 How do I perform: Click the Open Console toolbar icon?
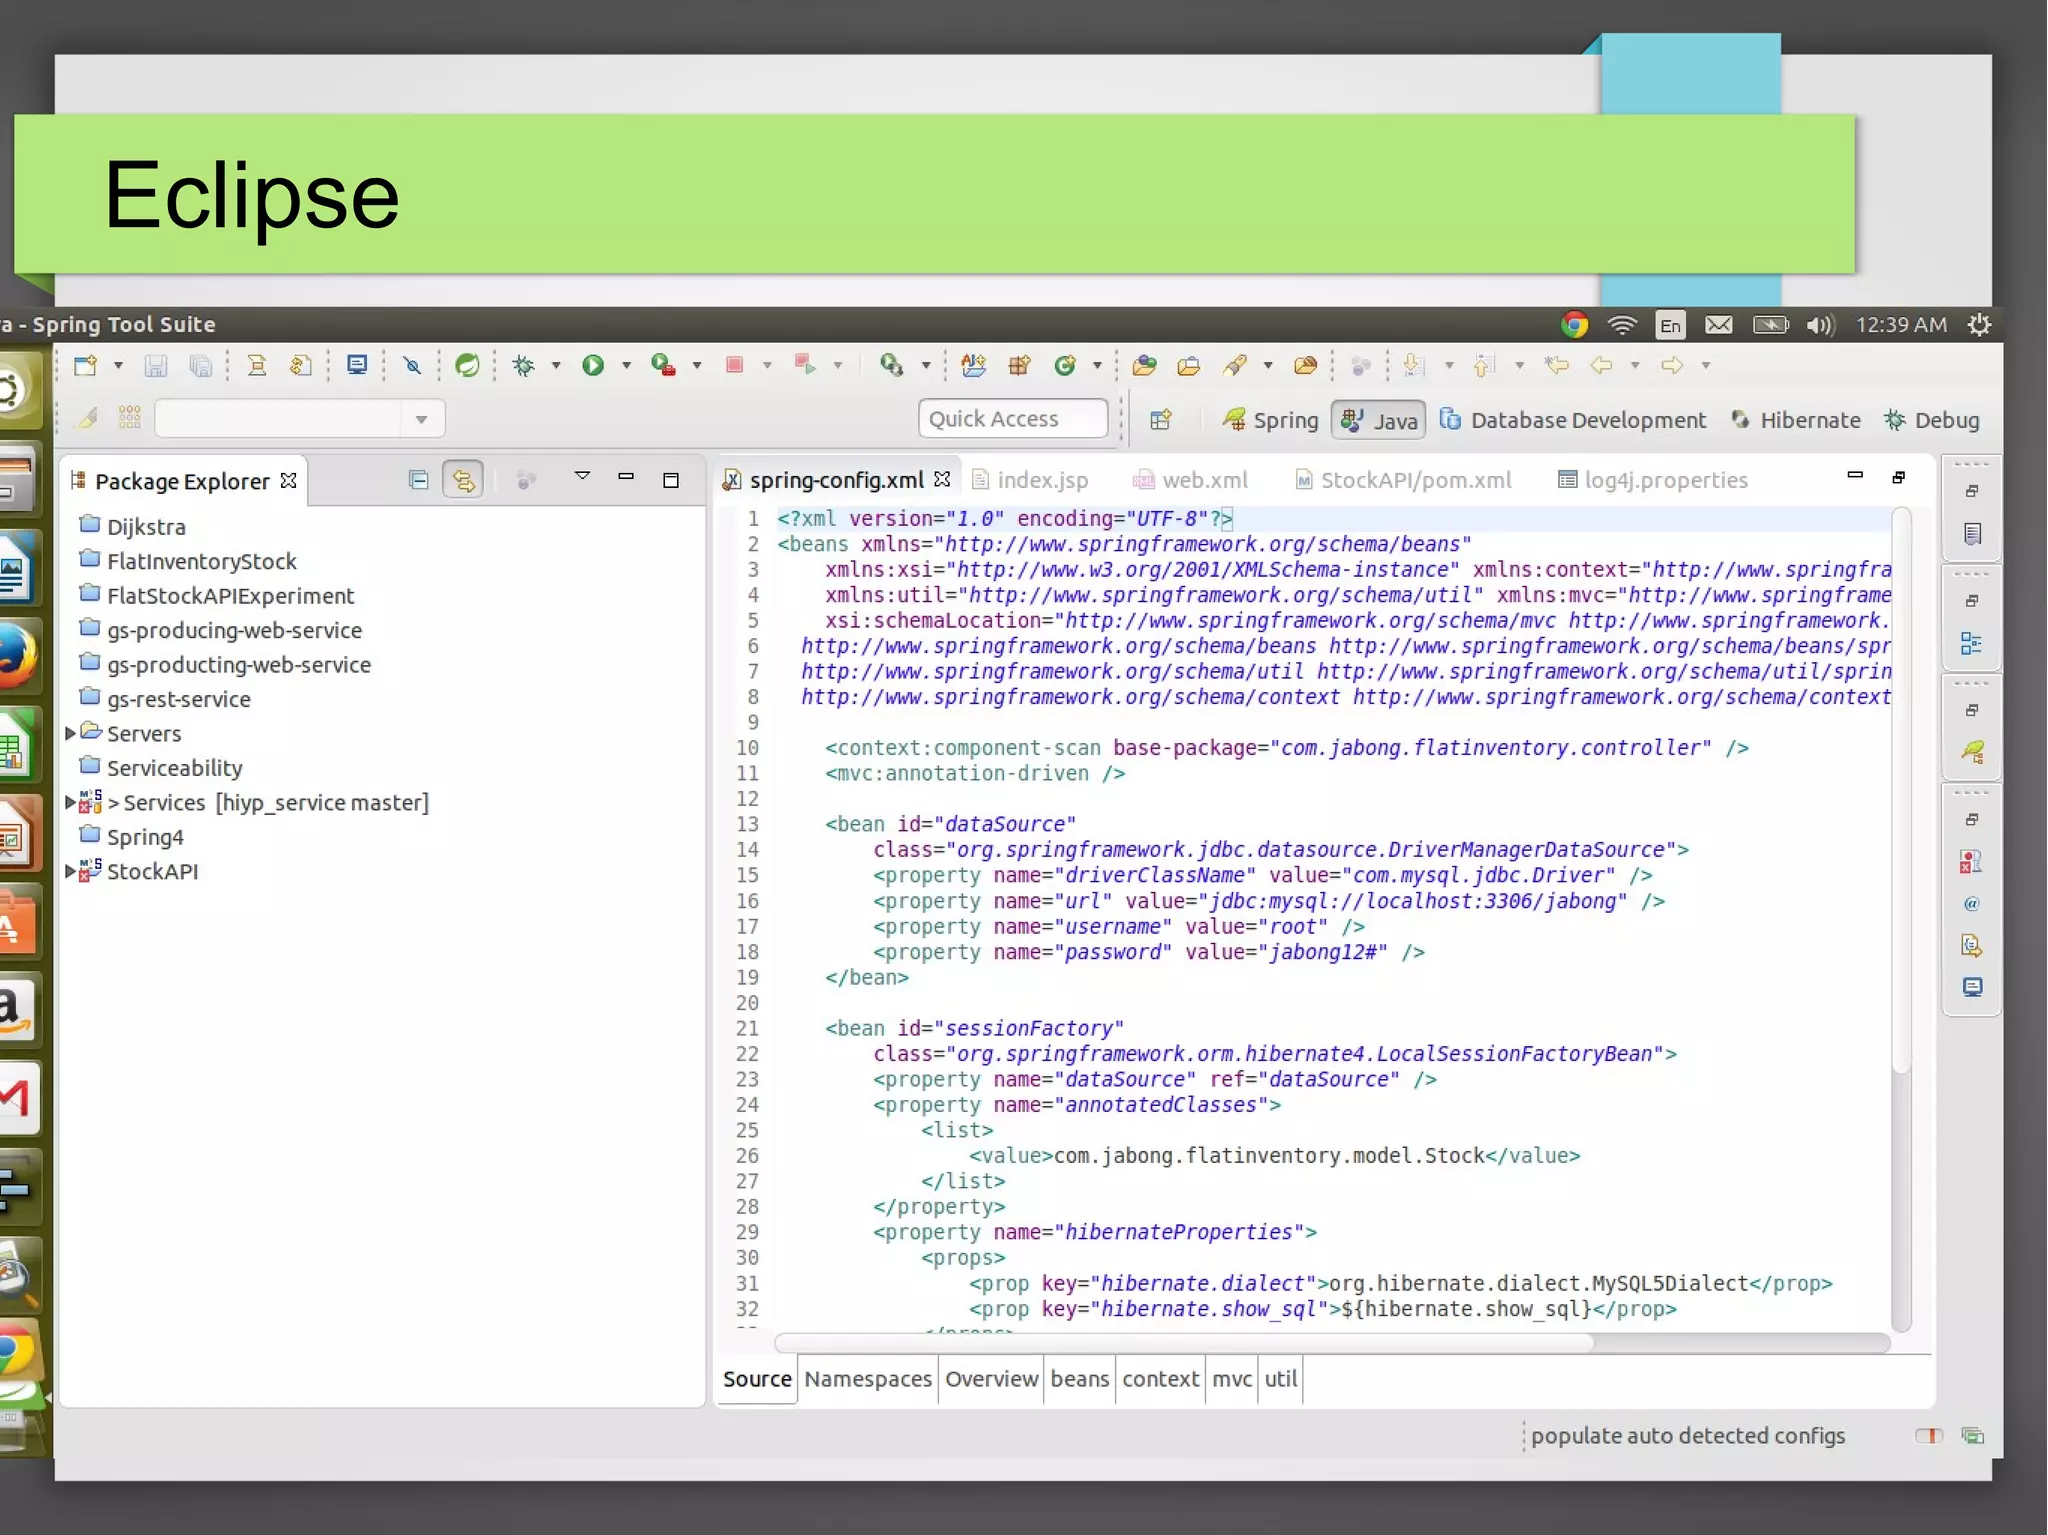(357, 366)
